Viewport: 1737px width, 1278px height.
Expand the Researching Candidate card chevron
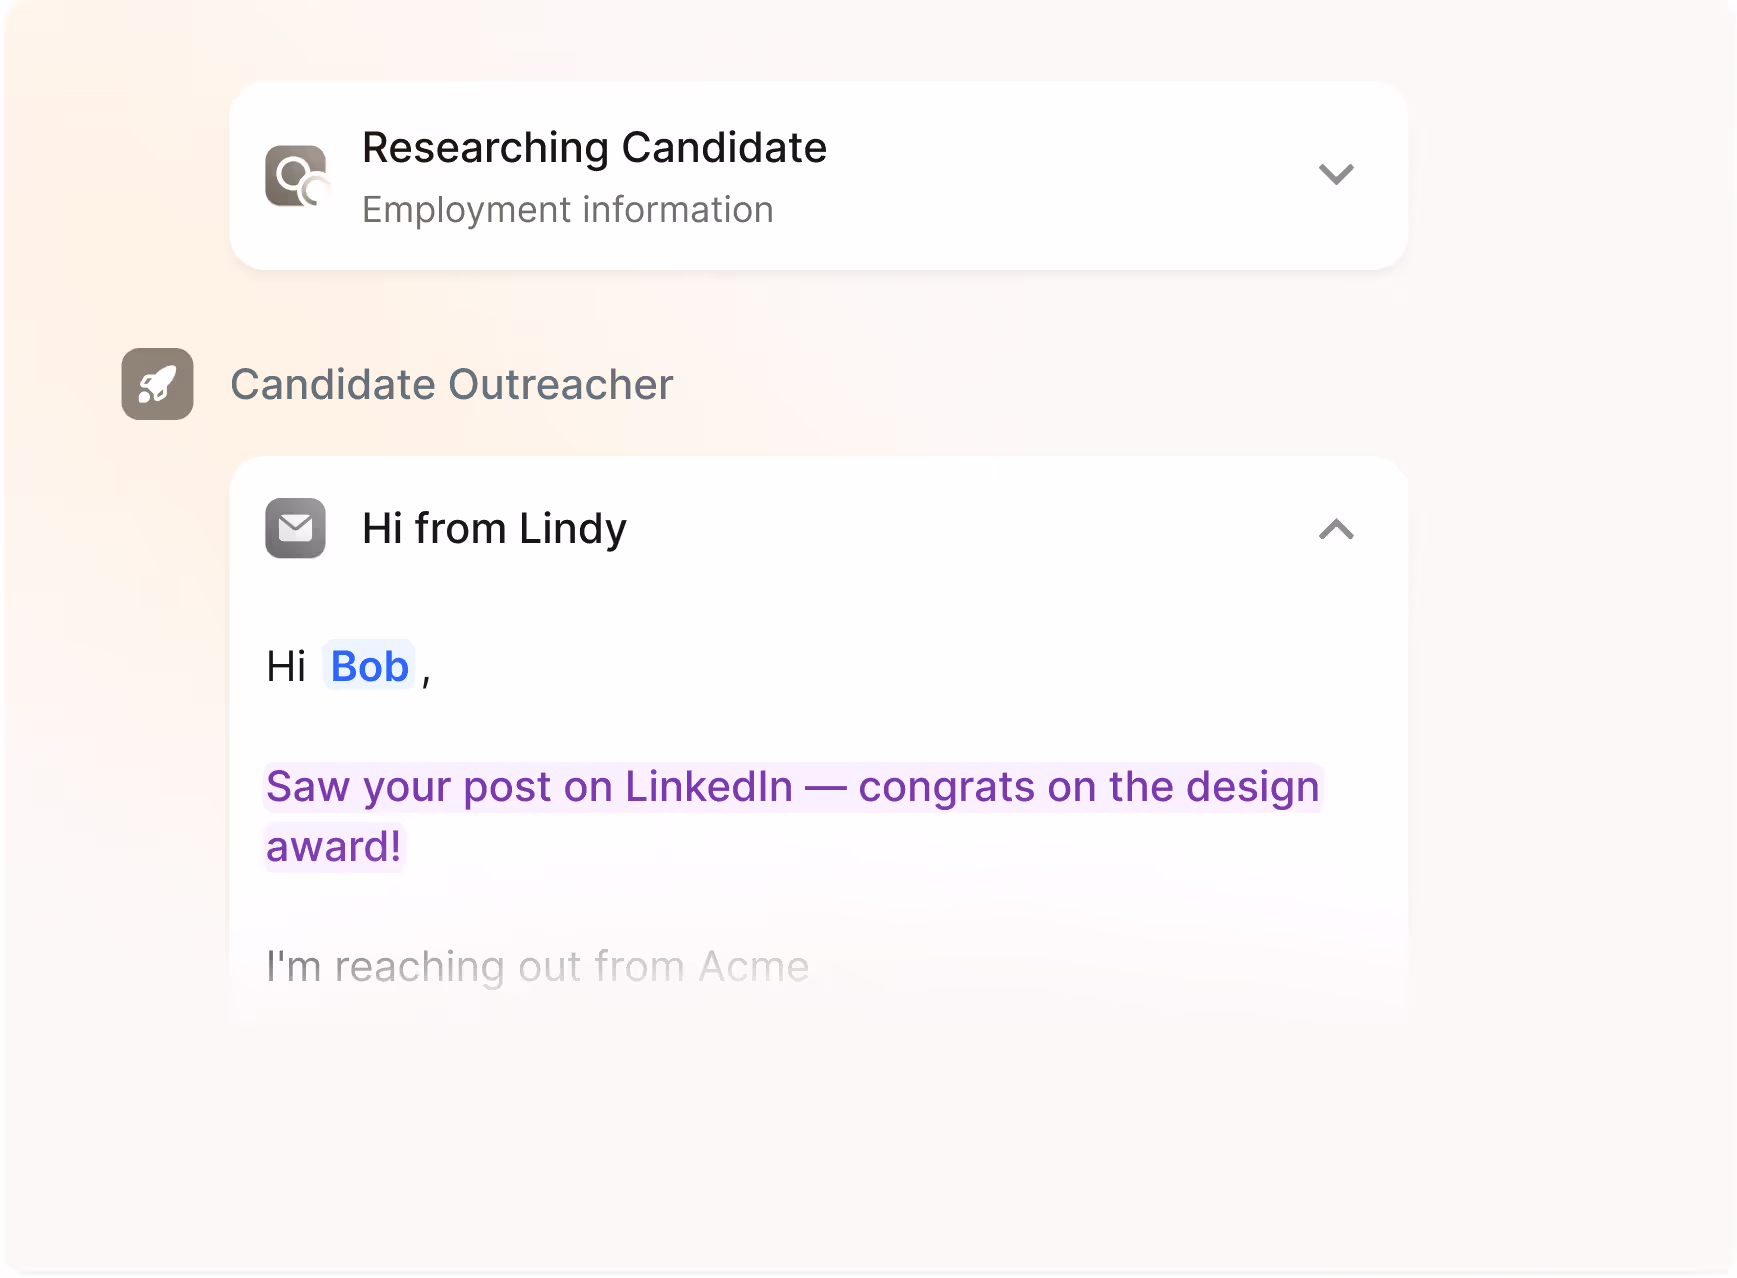coord(1336,174)
